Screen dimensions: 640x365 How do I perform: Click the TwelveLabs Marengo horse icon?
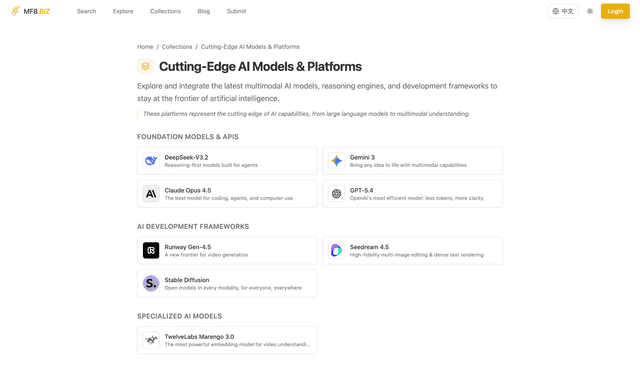tap(151, 340)
